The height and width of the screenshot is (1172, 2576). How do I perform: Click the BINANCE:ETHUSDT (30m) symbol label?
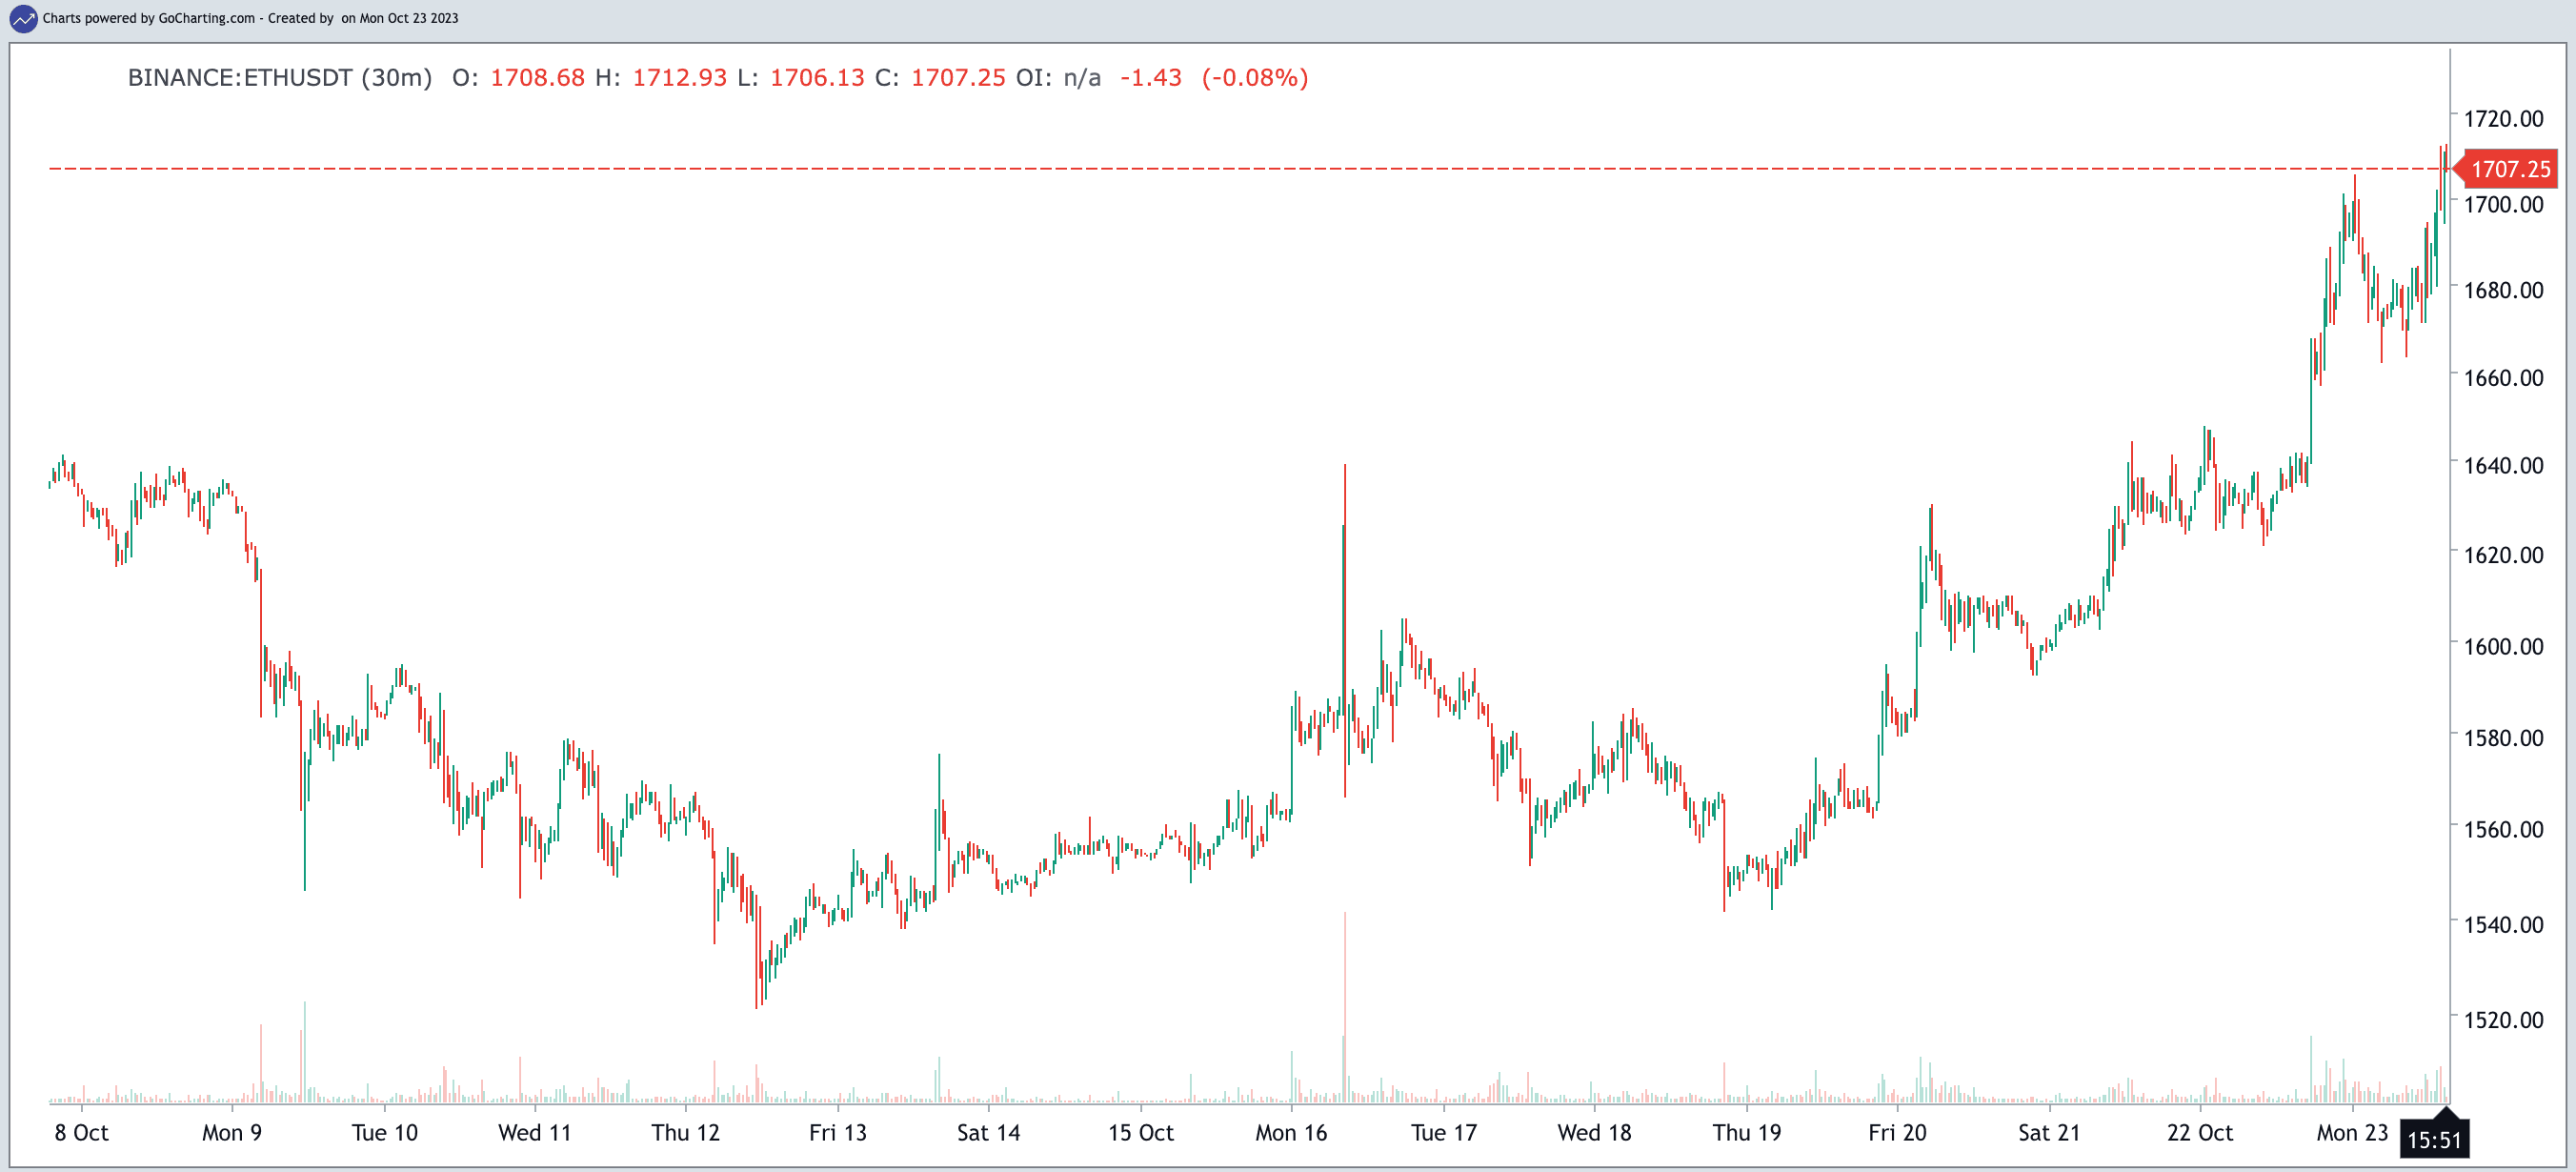[279, 78]
